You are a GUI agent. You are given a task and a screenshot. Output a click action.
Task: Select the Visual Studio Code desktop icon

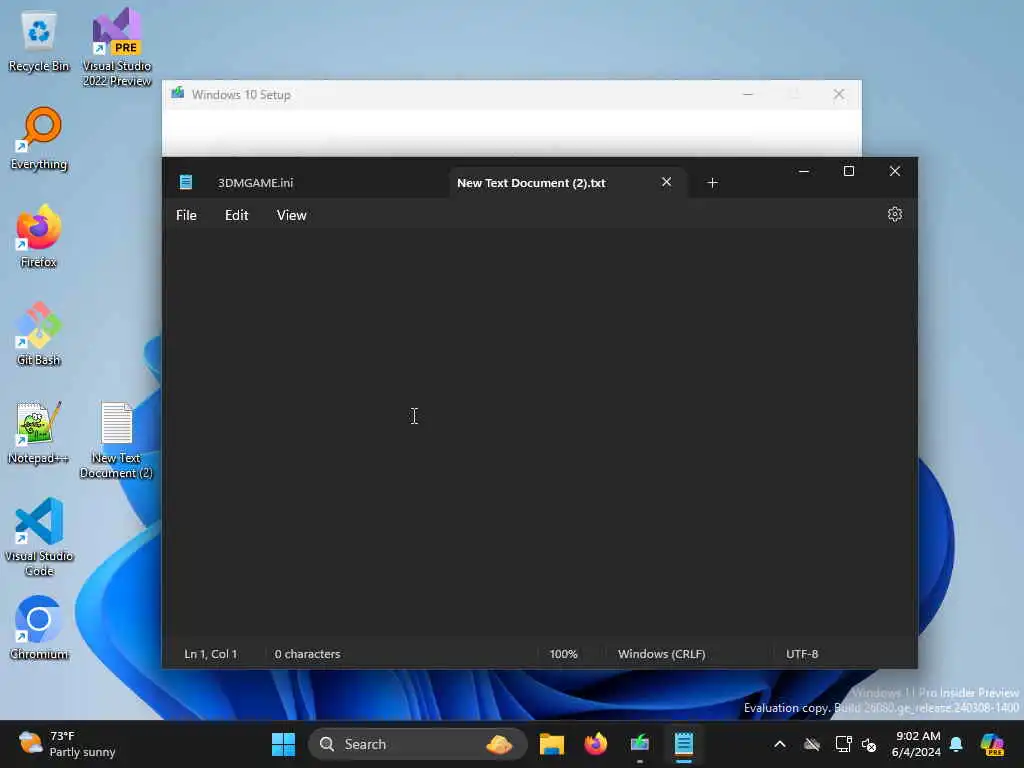pyautogui.click(x=39, y=537)
